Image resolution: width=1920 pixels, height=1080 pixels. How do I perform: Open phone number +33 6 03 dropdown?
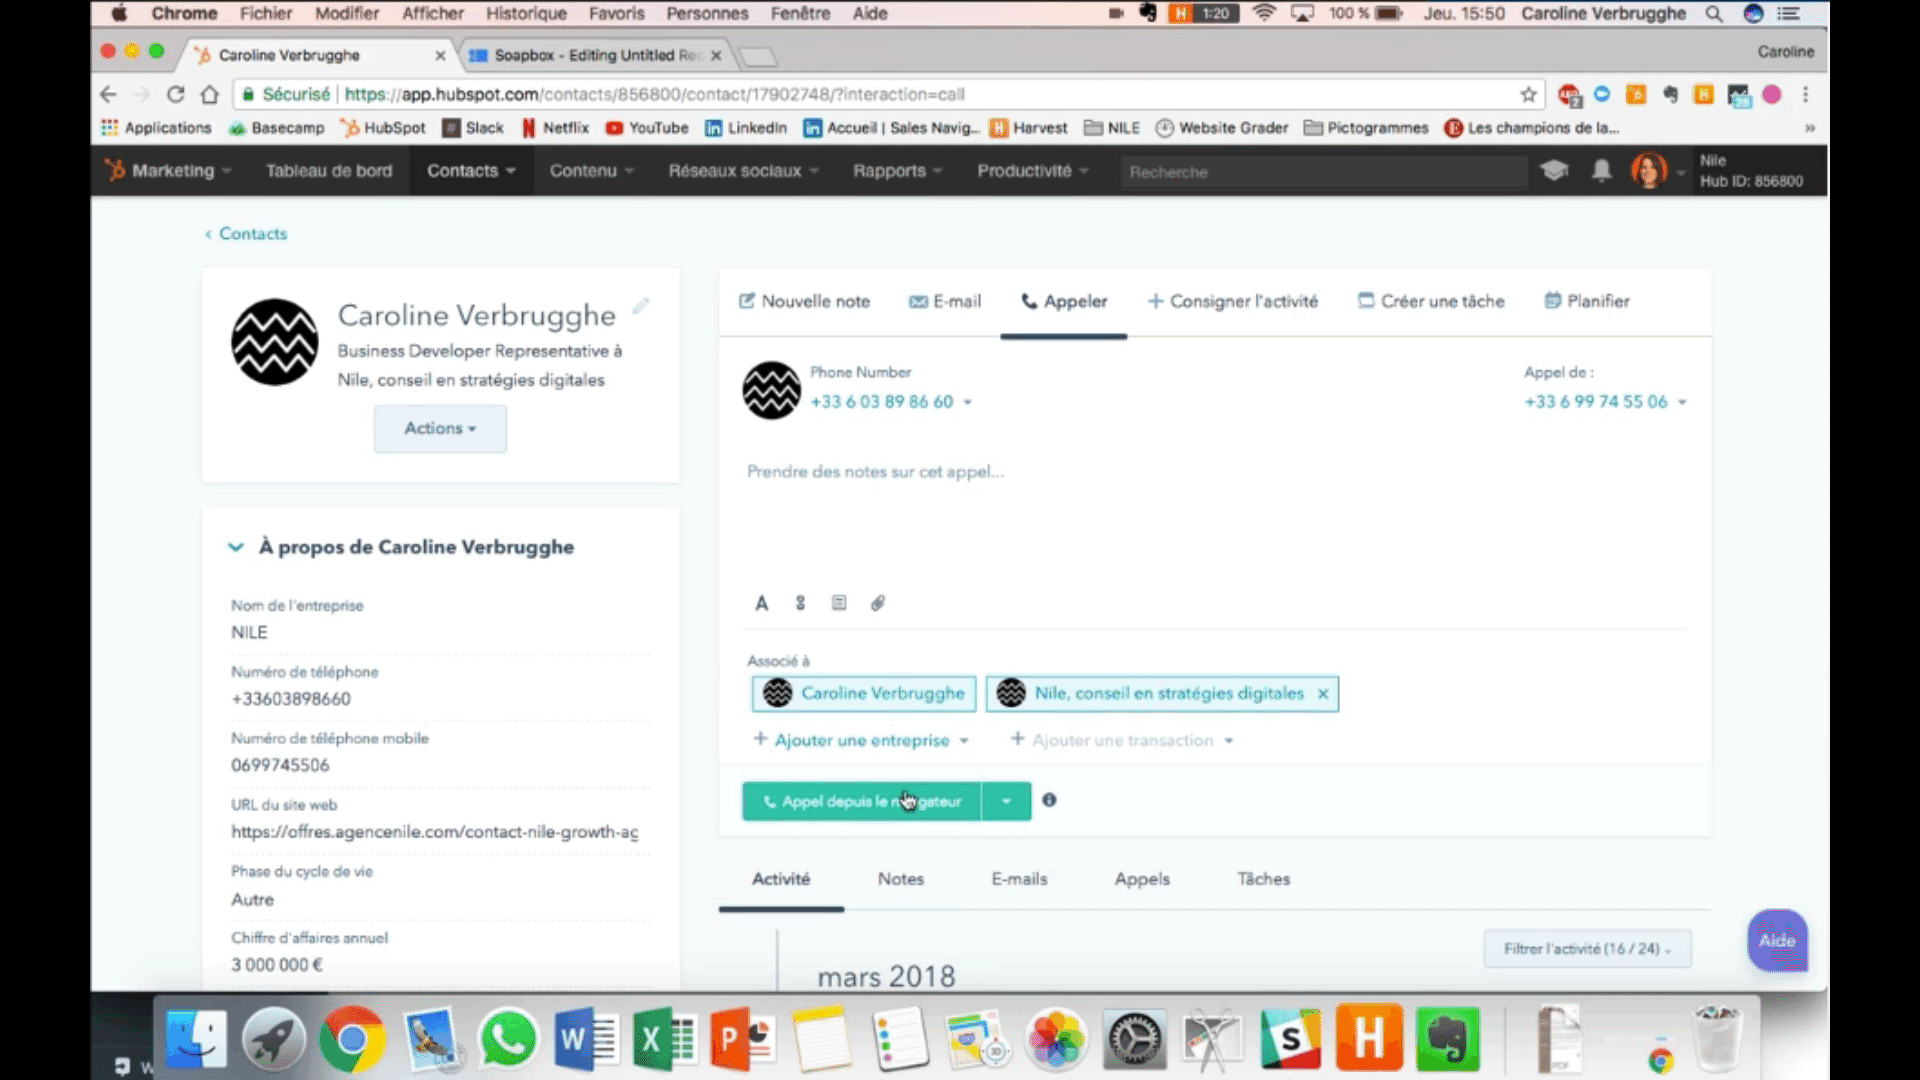tap(967, 402)
